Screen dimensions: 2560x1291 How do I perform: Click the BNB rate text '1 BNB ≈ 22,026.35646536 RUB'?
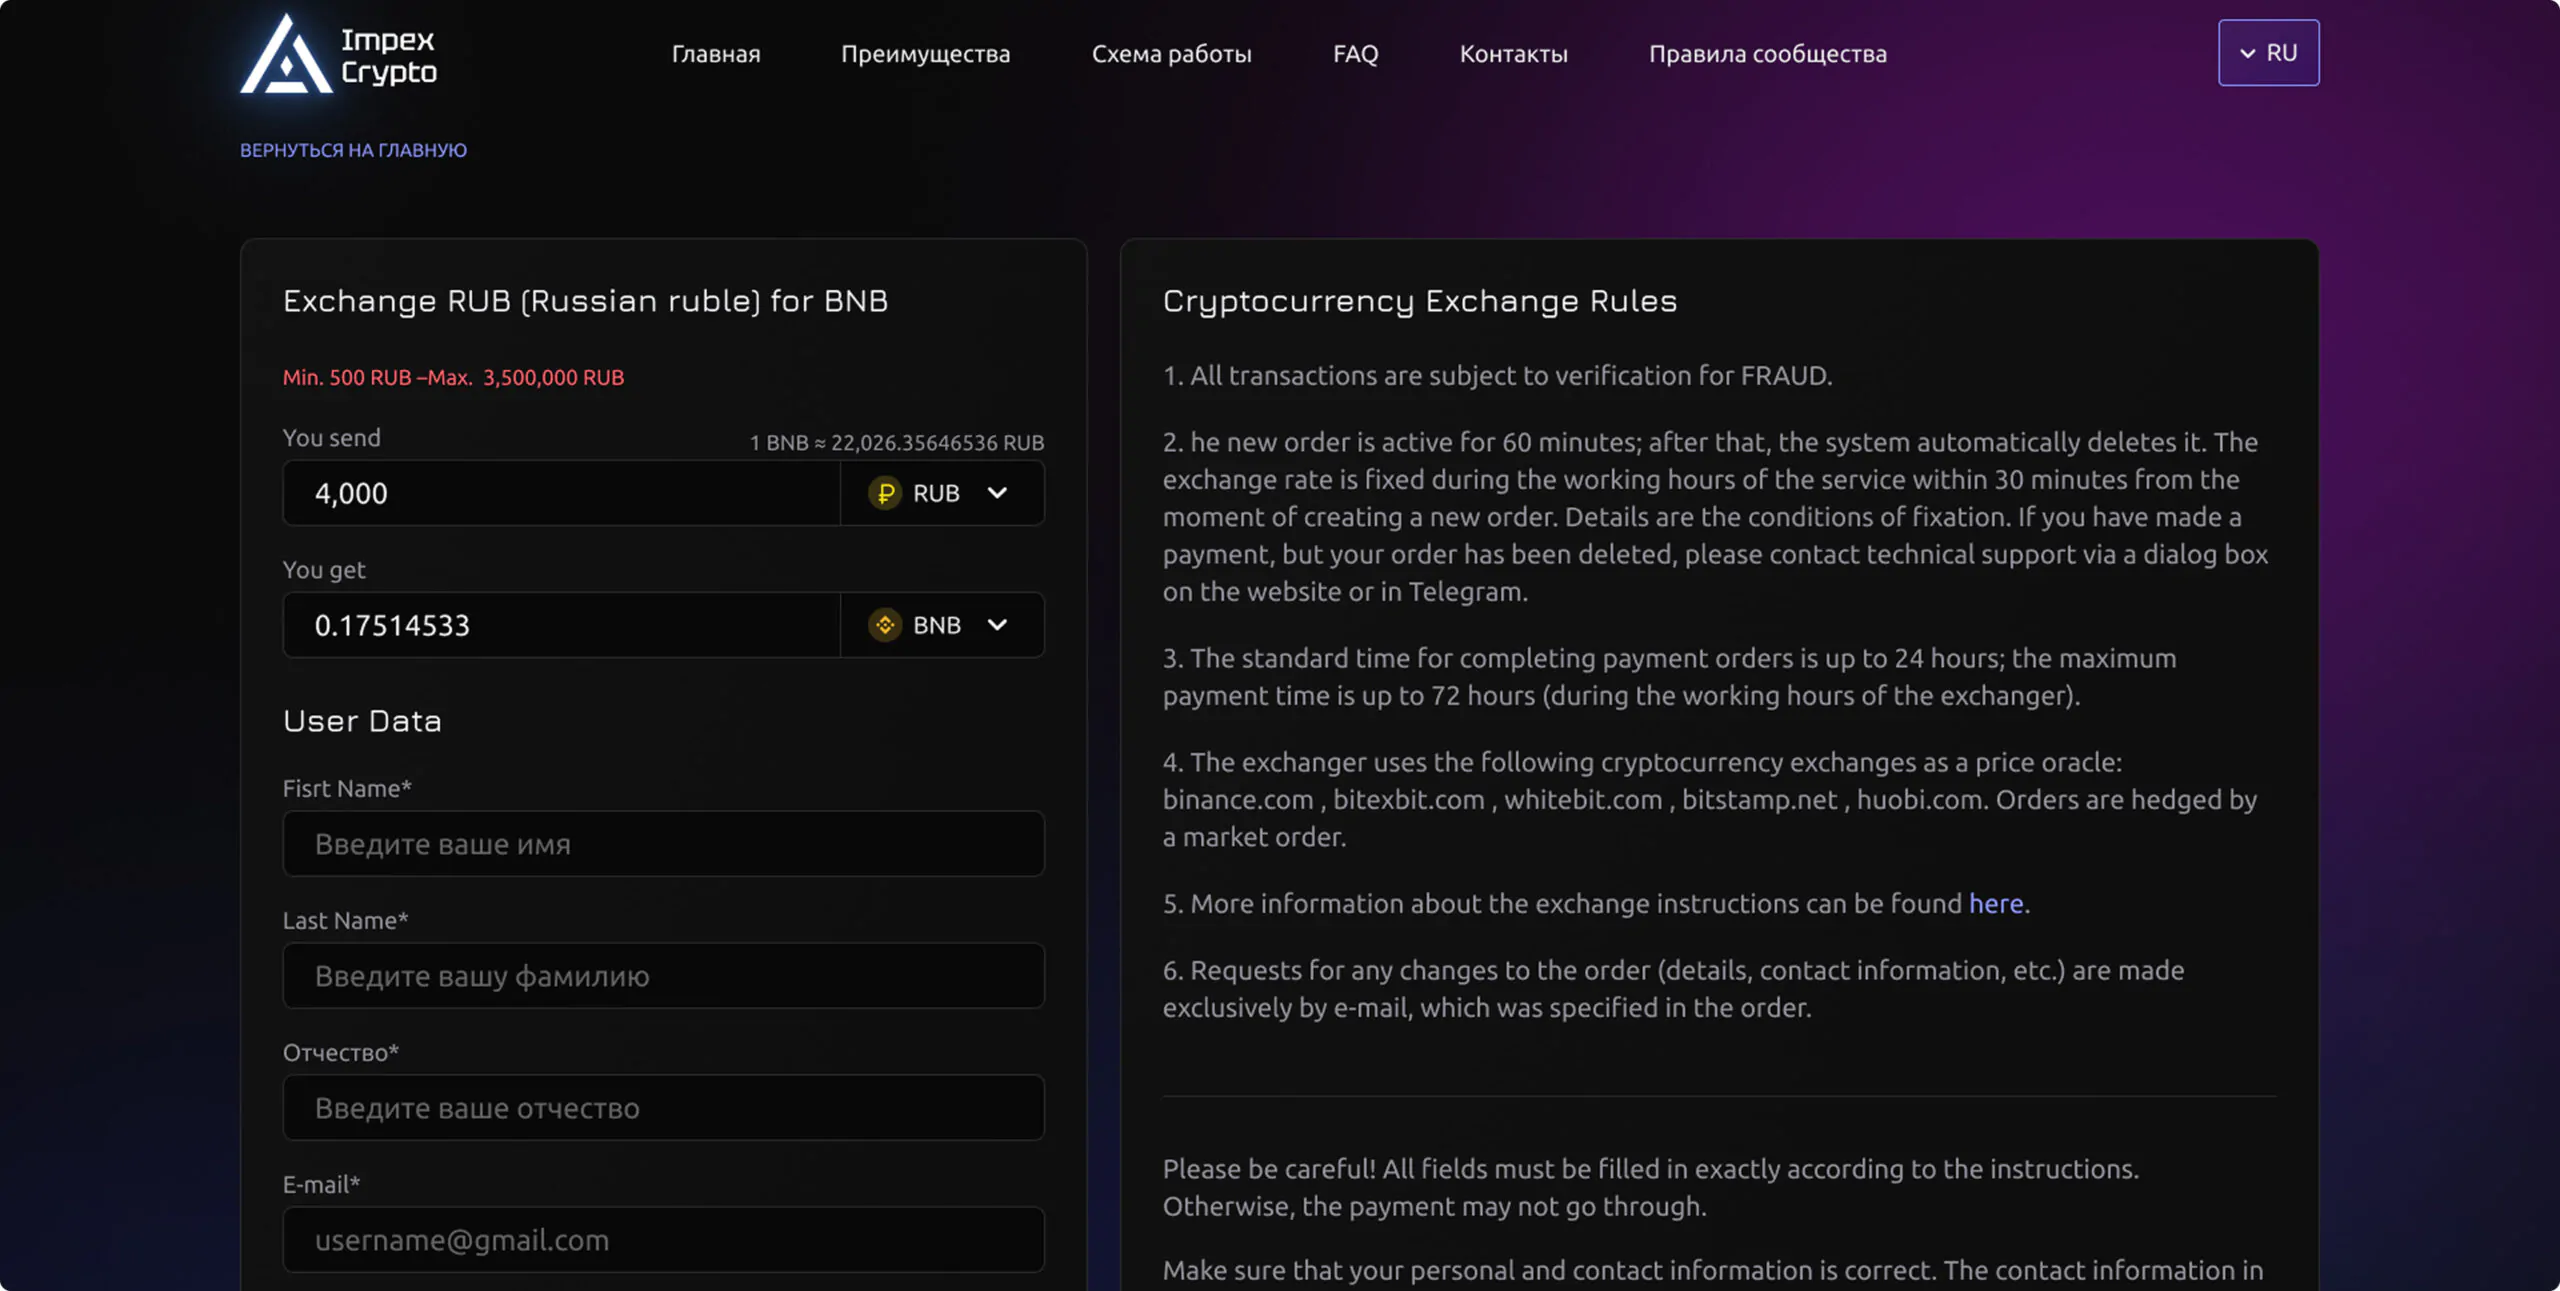897,443
